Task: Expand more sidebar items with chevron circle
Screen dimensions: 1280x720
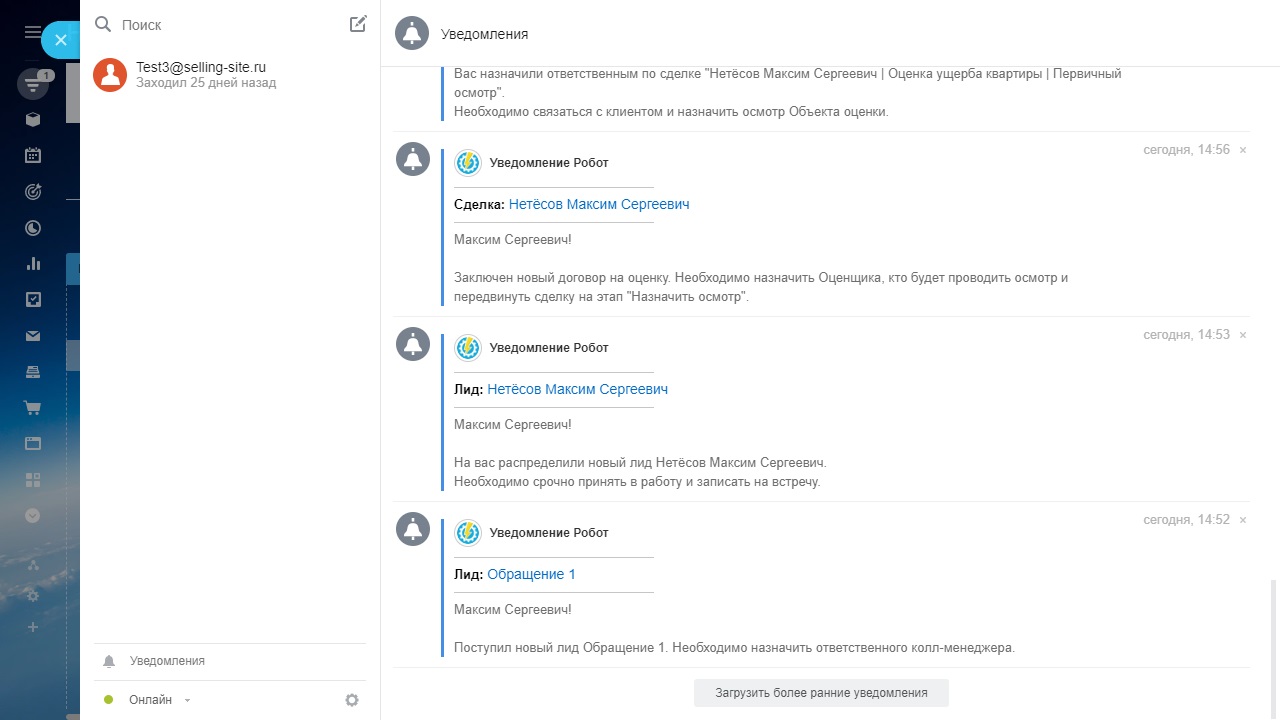Action: (33, 516)
